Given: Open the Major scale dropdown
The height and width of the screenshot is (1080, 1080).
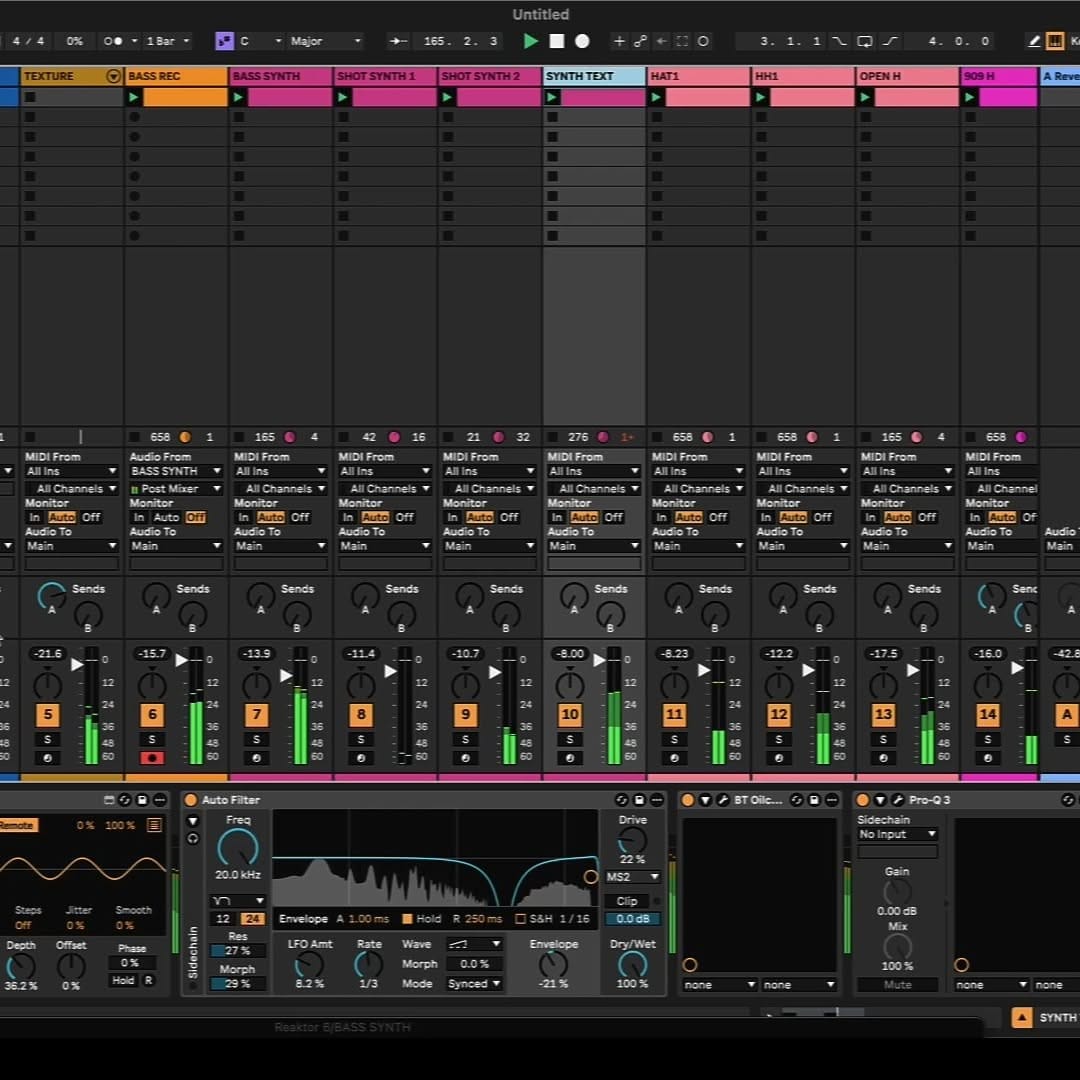Looking at the screenshot, I should 325,41.
